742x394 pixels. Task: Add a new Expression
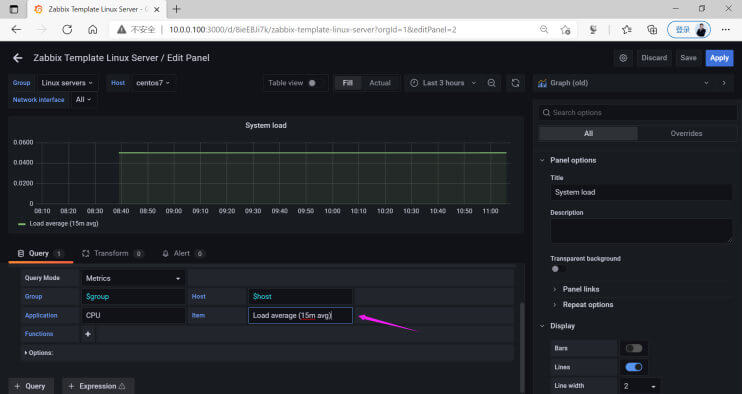(x=98, y=386)
